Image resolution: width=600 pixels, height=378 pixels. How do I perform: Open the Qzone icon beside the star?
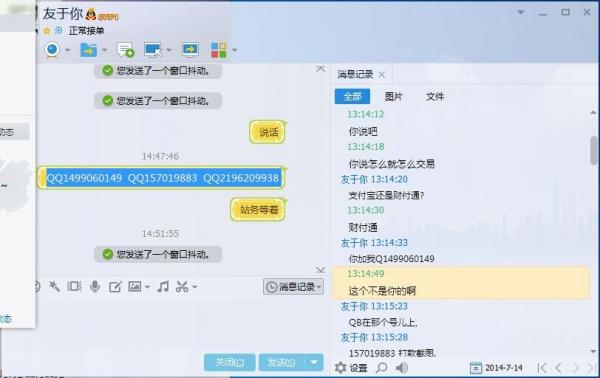pyautogui.click(x=58, y=31)
